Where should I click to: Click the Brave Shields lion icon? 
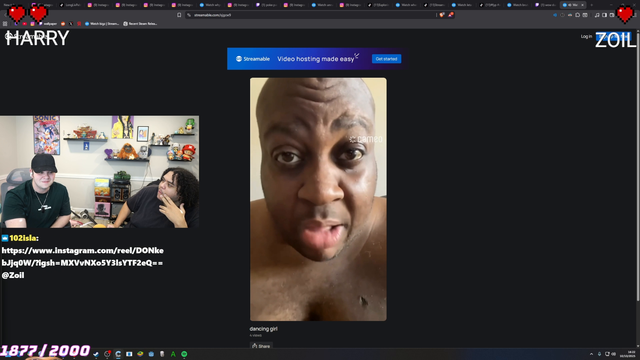click(x=442, y=15)
